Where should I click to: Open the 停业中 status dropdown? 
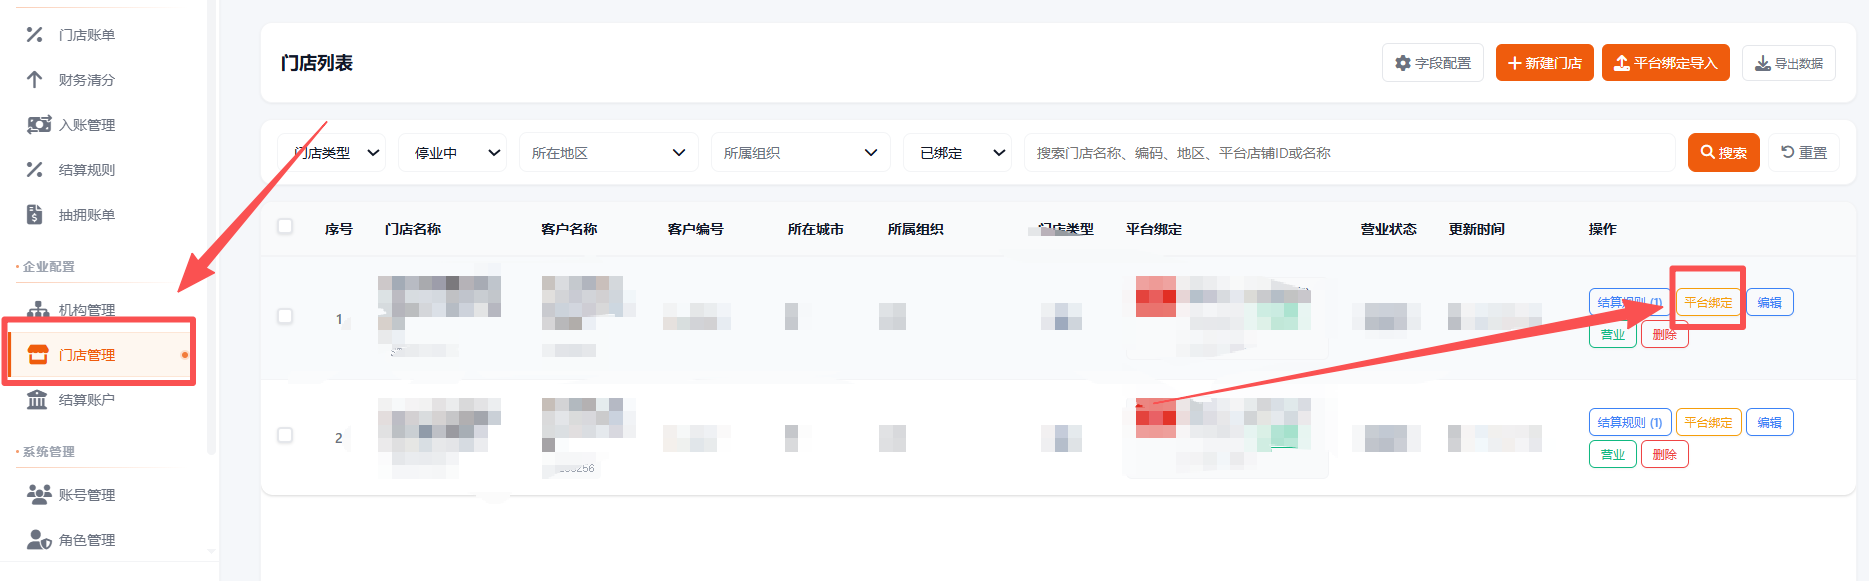coord(453,152)
